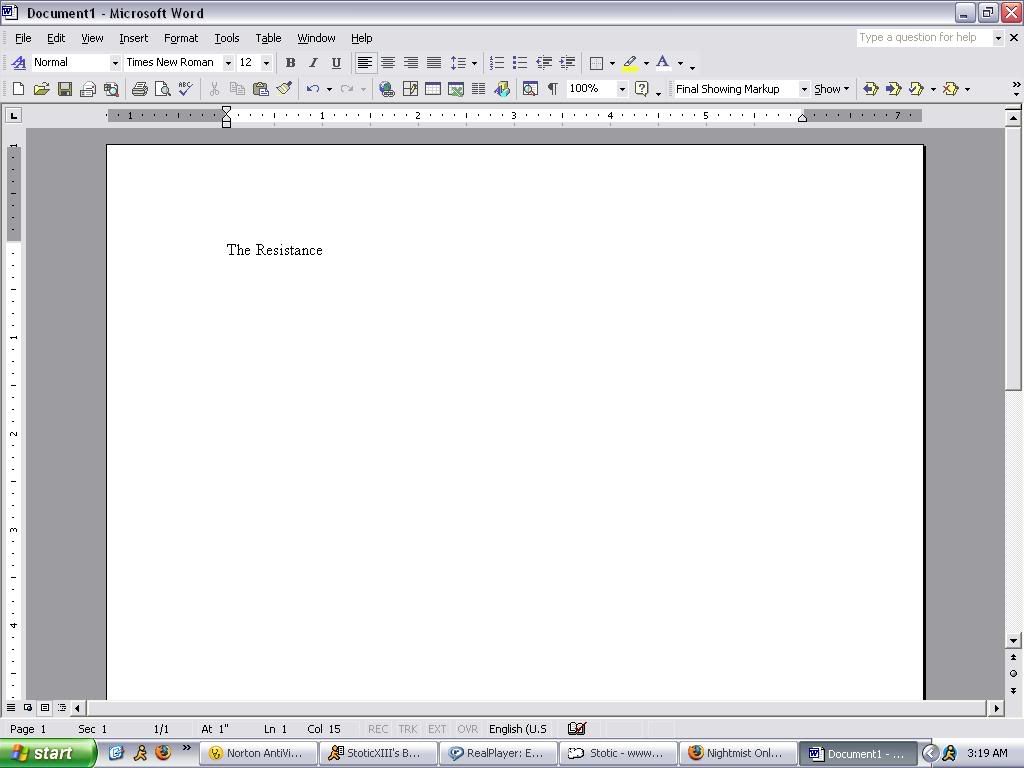
Task: Open the Line Spacing dropdown arrow
Action: pyautogui.click(x=474, y=63)
